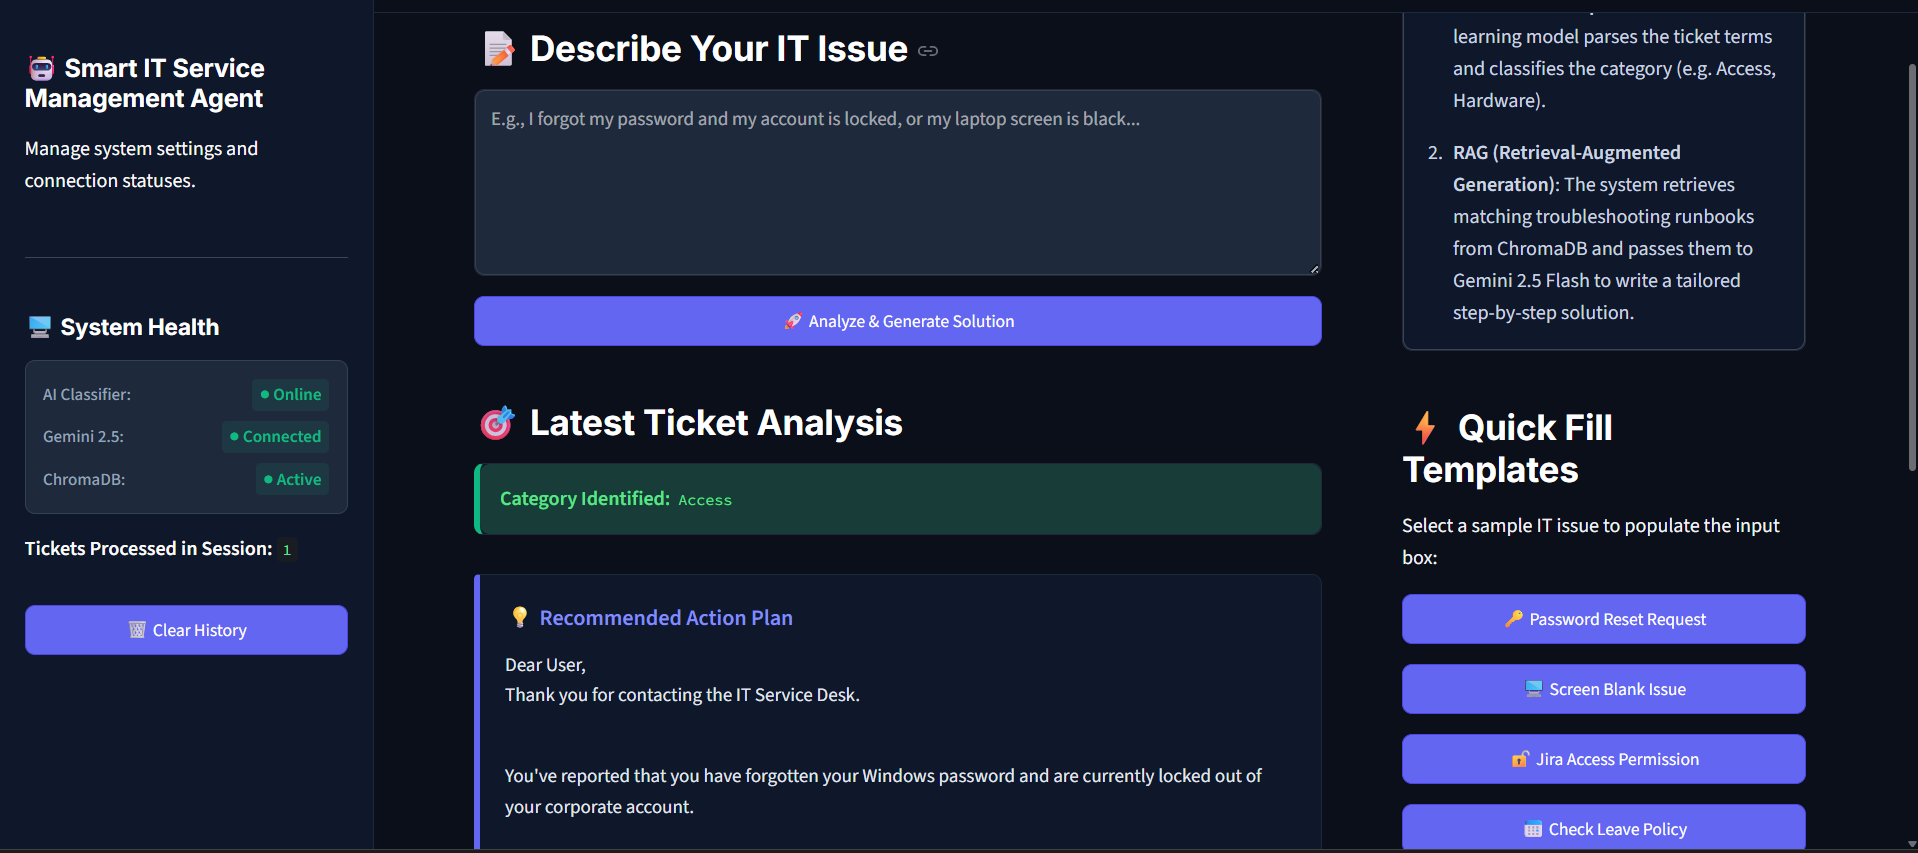
Task: Click the memo icon beside Describe Your IT Issue
Action: 498,49
